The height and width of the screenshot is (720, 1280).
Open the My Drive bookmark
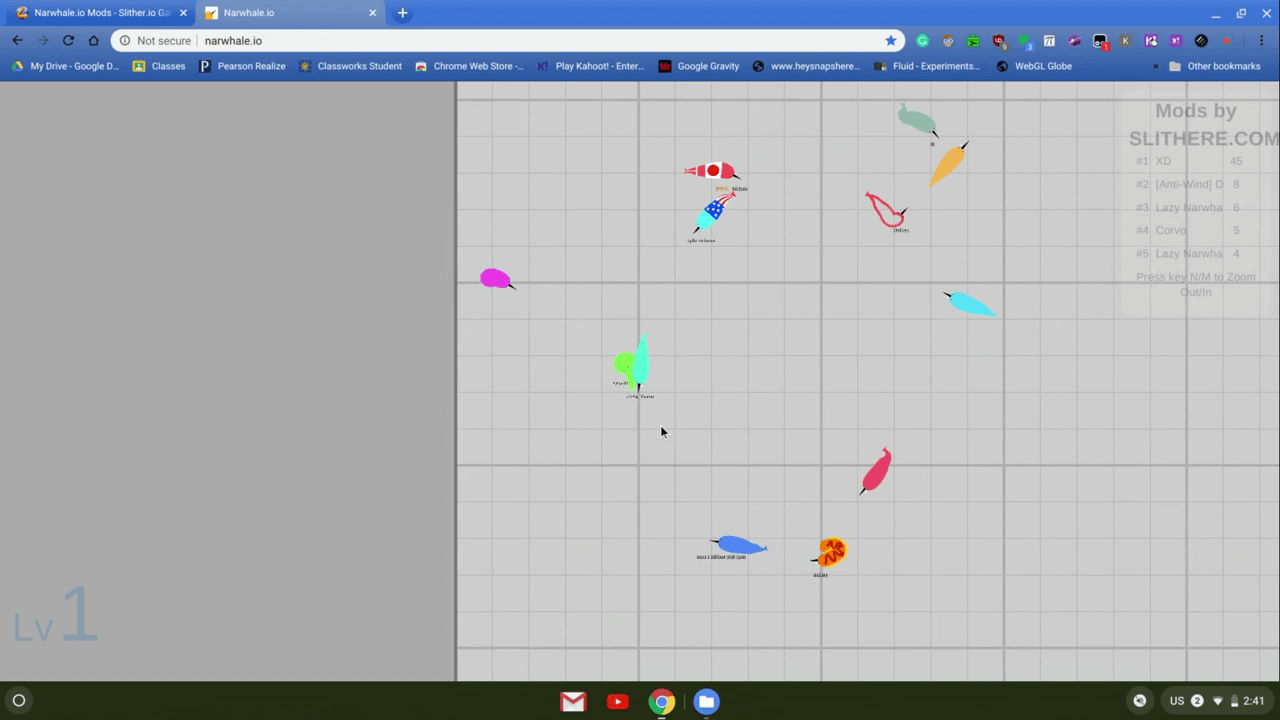(x=64, y=66)
